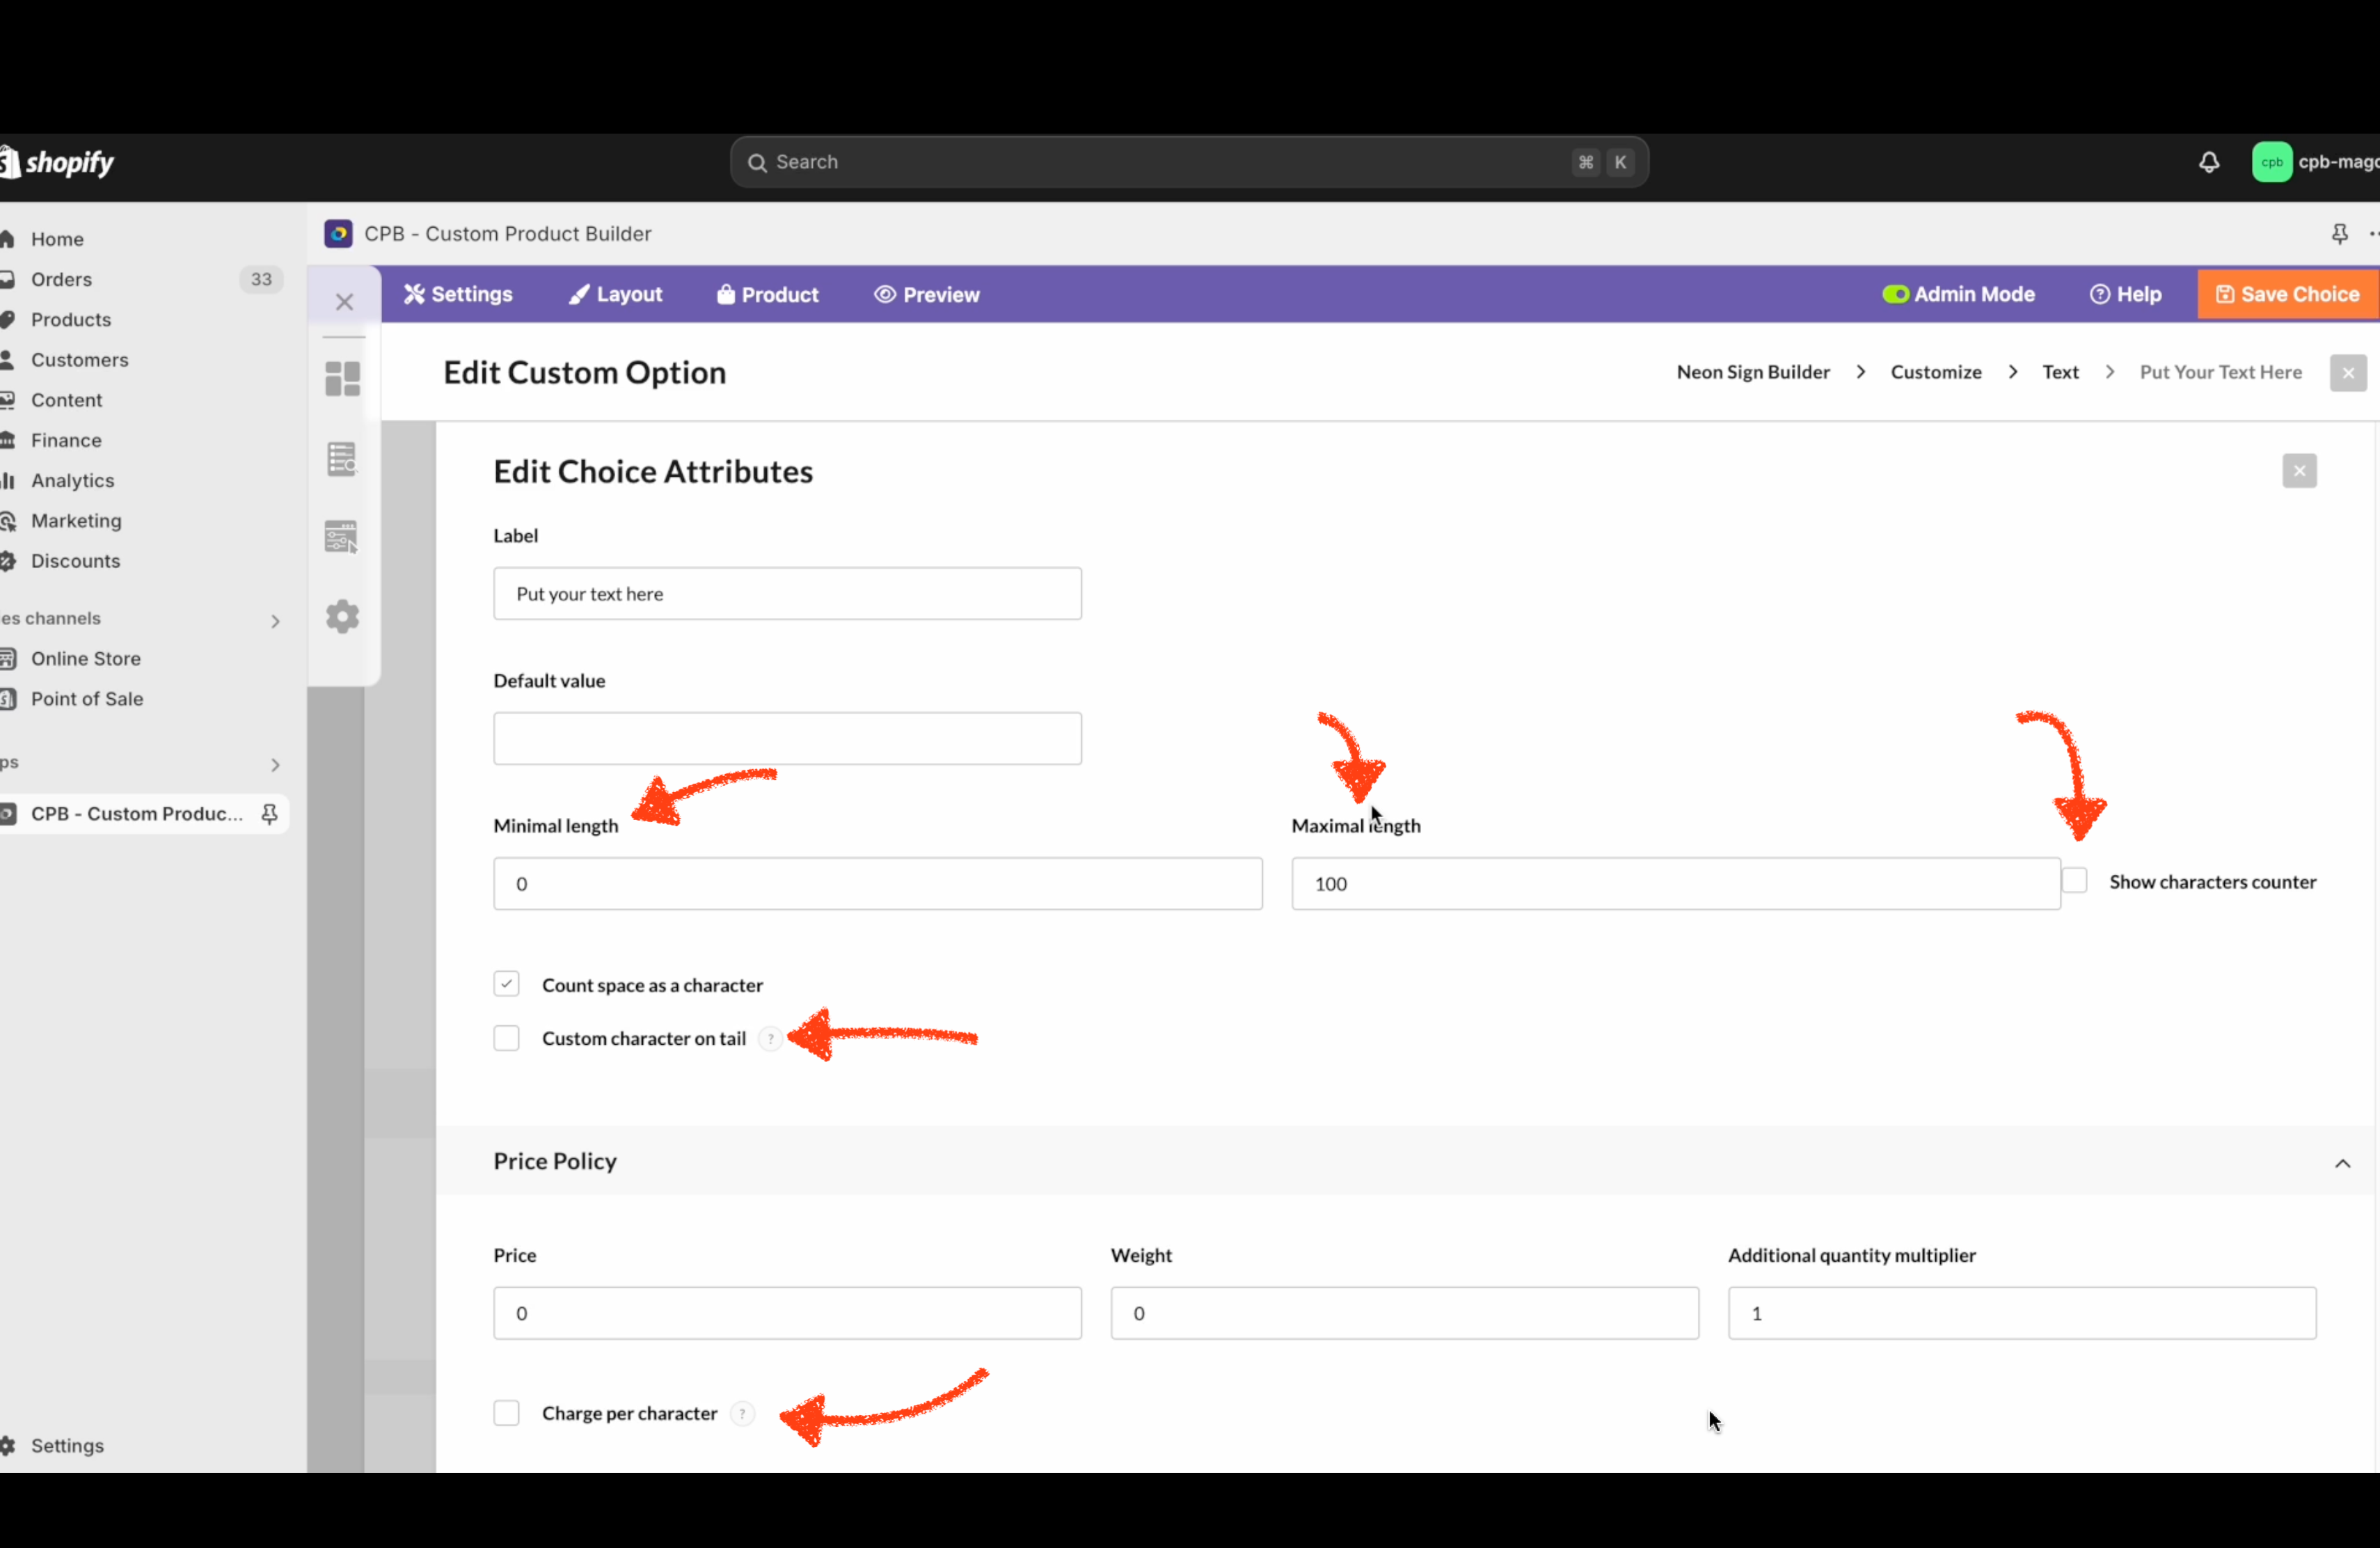Open Point of Sale channel
Viewport: 2380px width, 1548px height.
87,699
